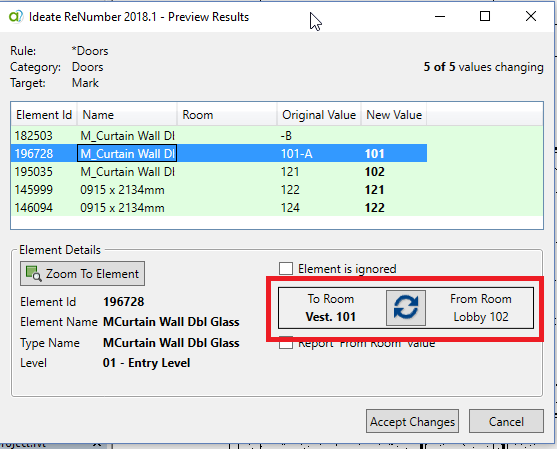Click the New Value column header
This screenshot has height=449, width=557.
point(394,115)
